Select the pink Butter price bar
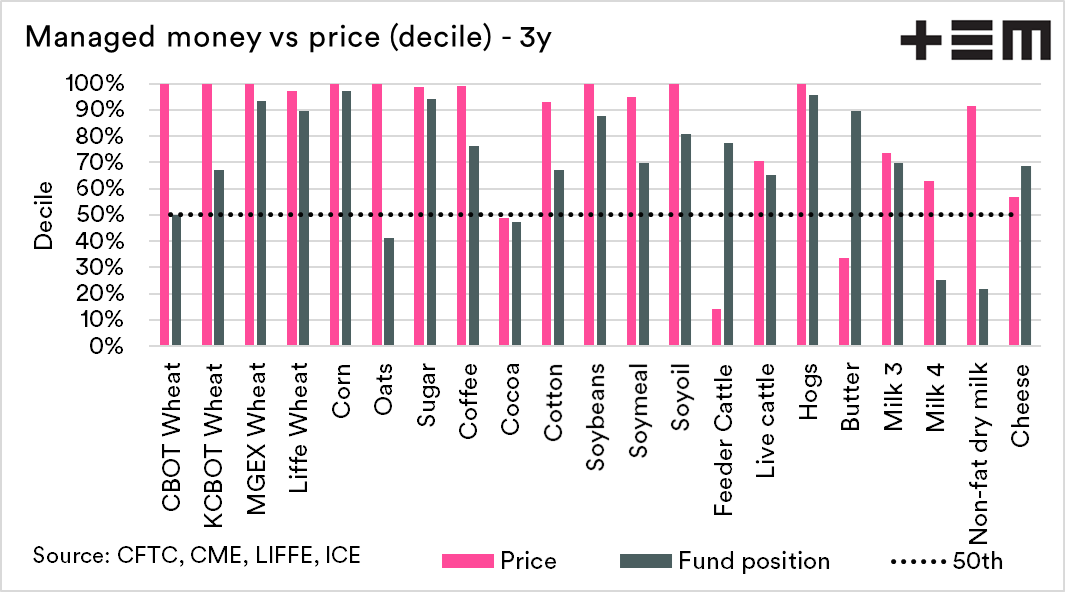This screenshot has width=1065, height=592. 844,302
